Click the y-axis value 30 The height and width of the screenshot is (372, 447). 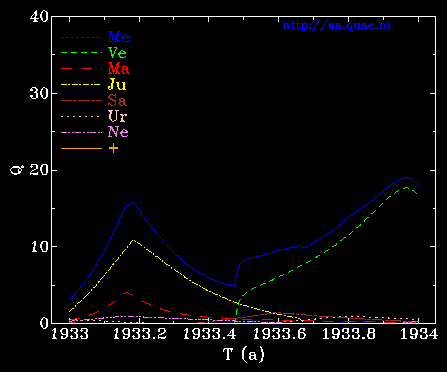coord(39,93)
